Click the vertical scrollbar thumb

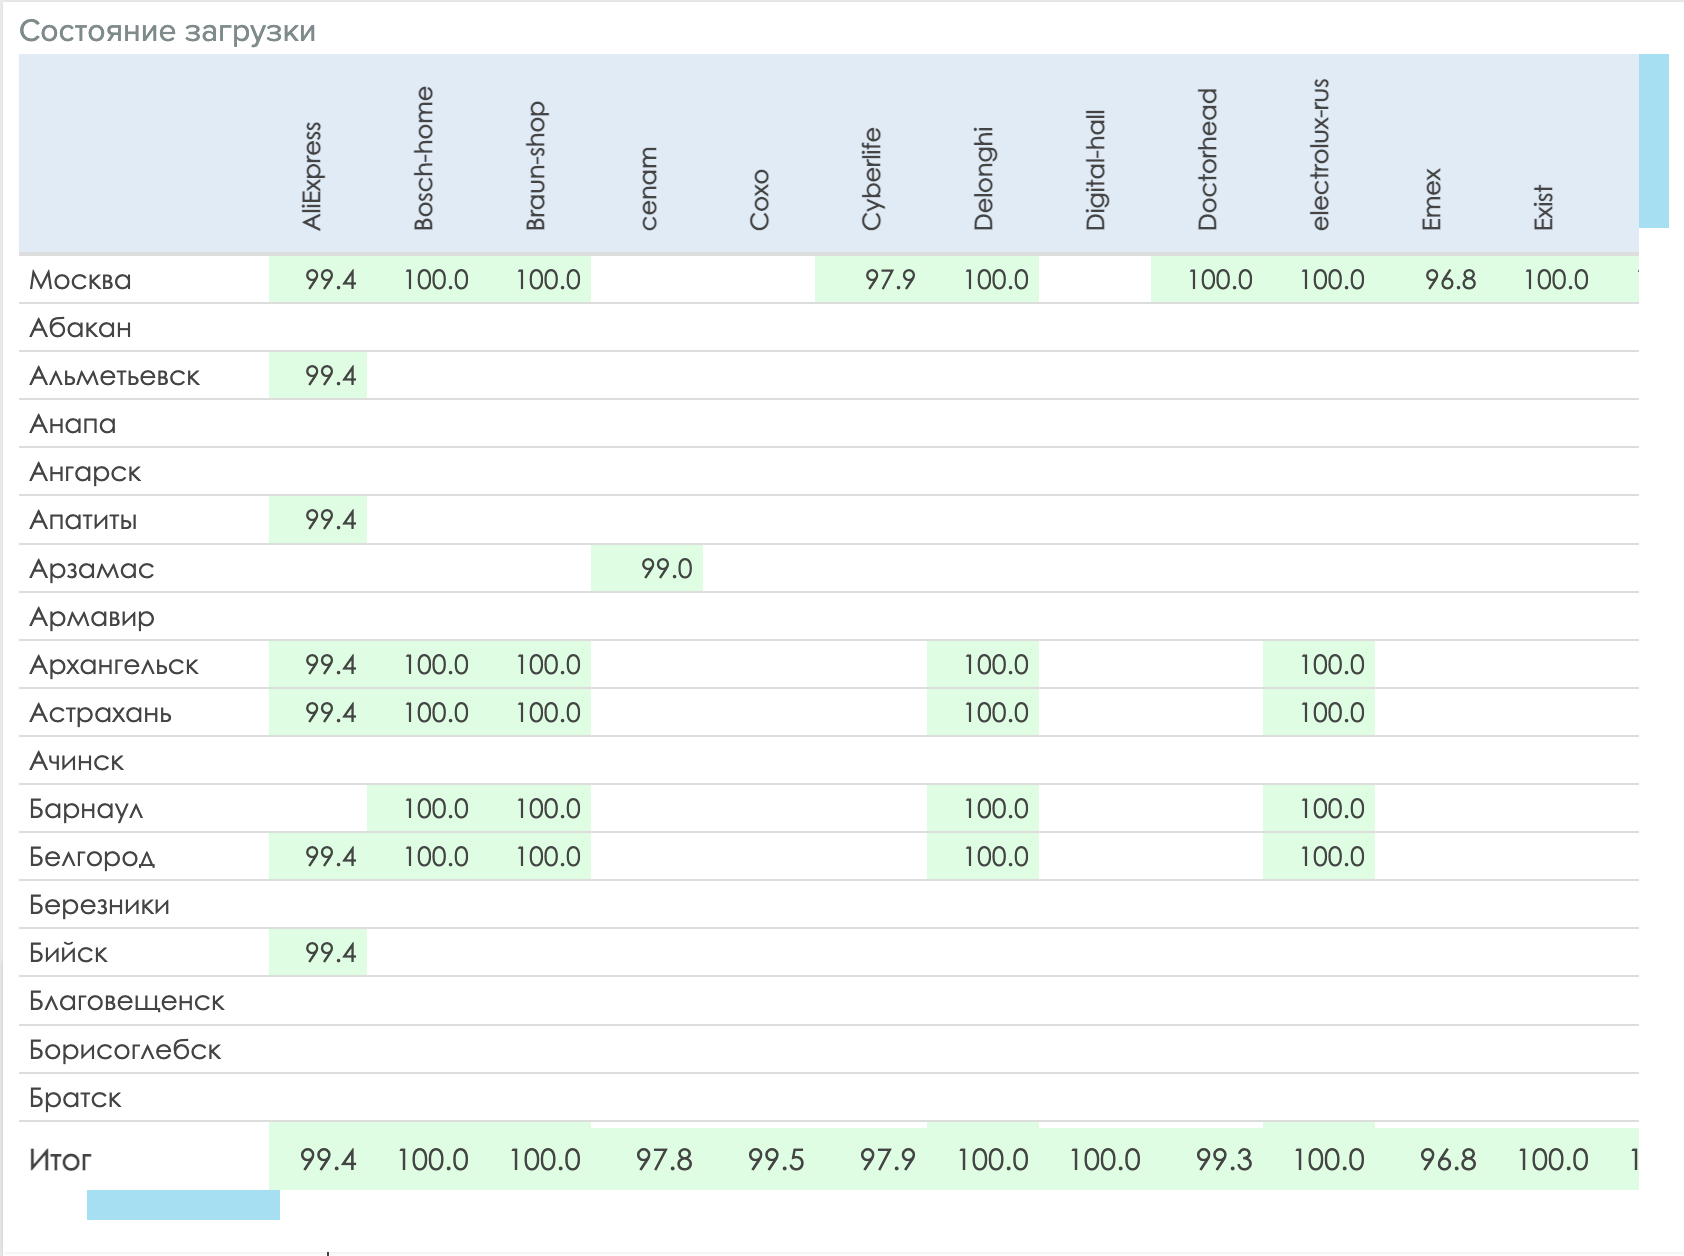tap(1654, 141)
